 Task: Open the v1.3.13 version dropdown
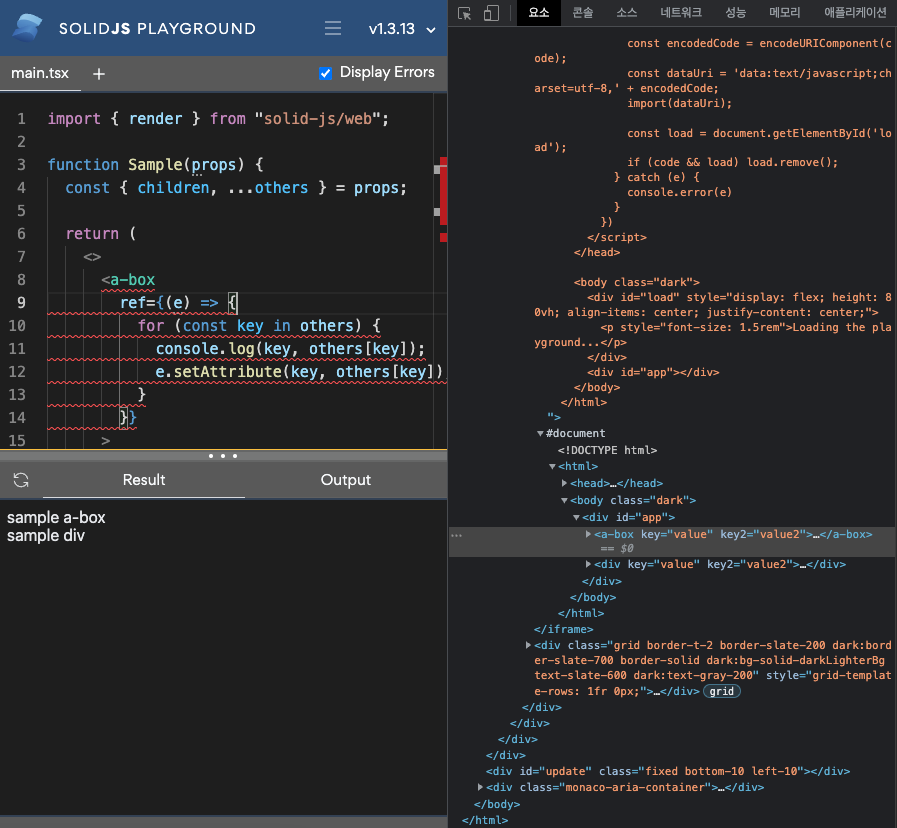point(402,29)
